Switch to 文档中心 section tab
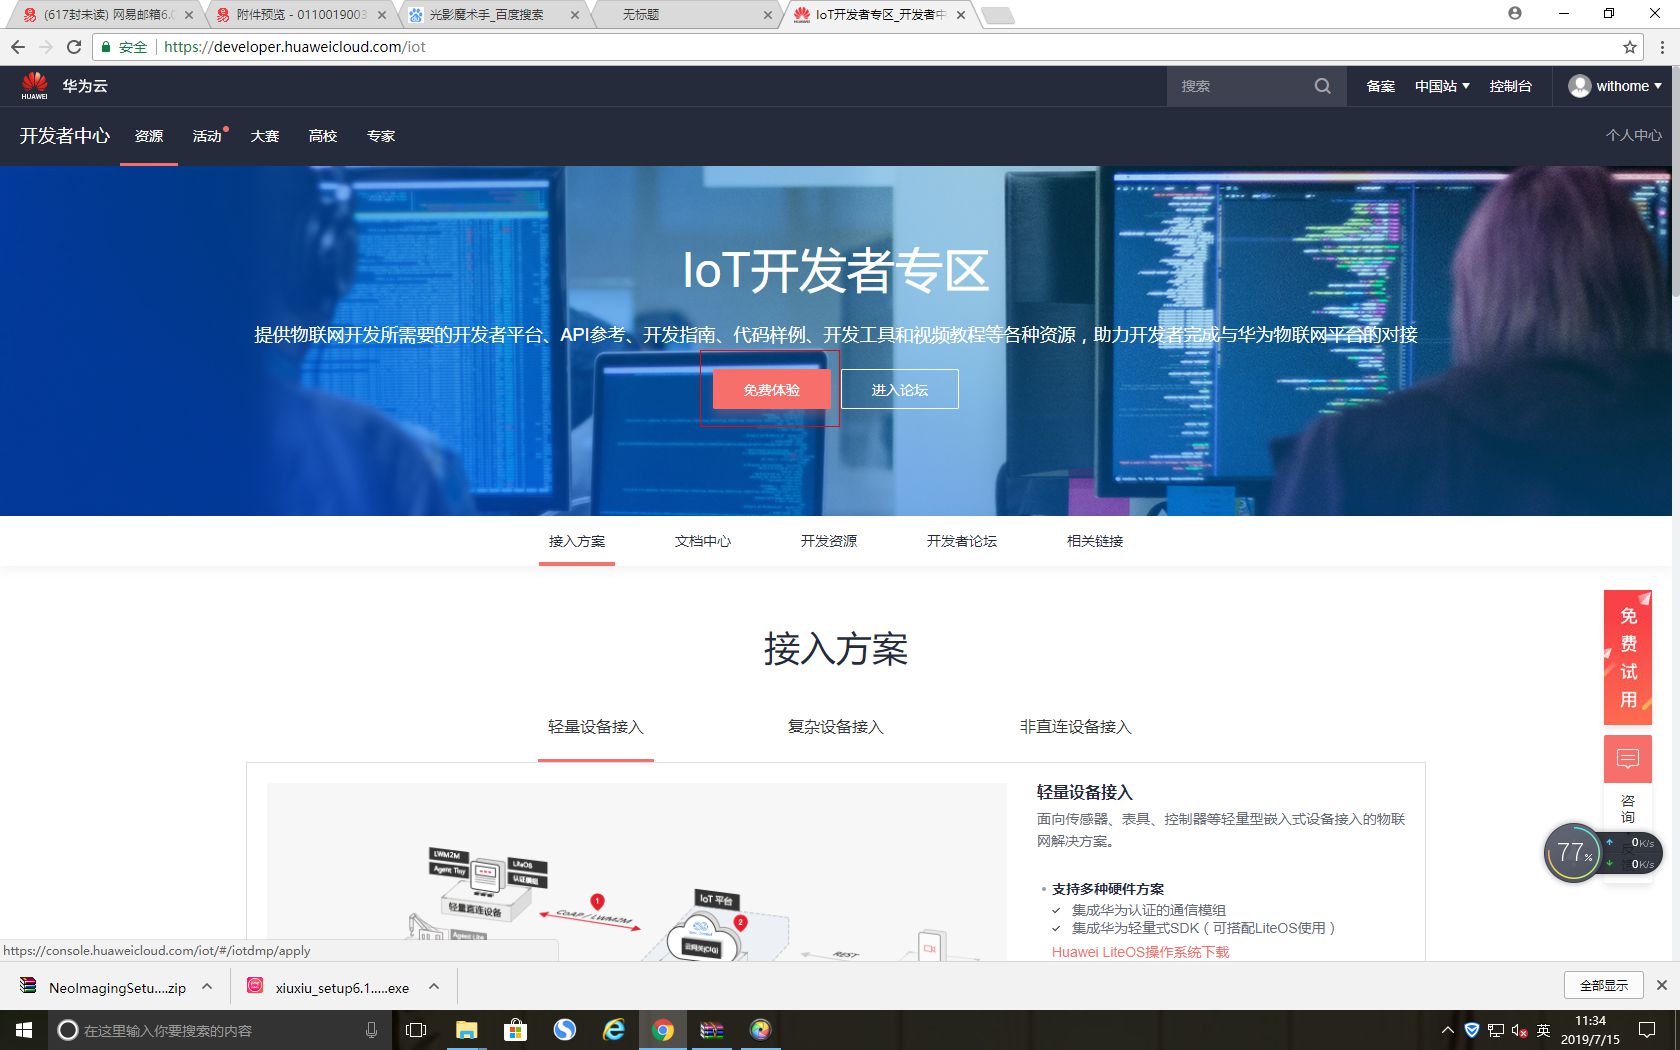 [x=703, y=541]
